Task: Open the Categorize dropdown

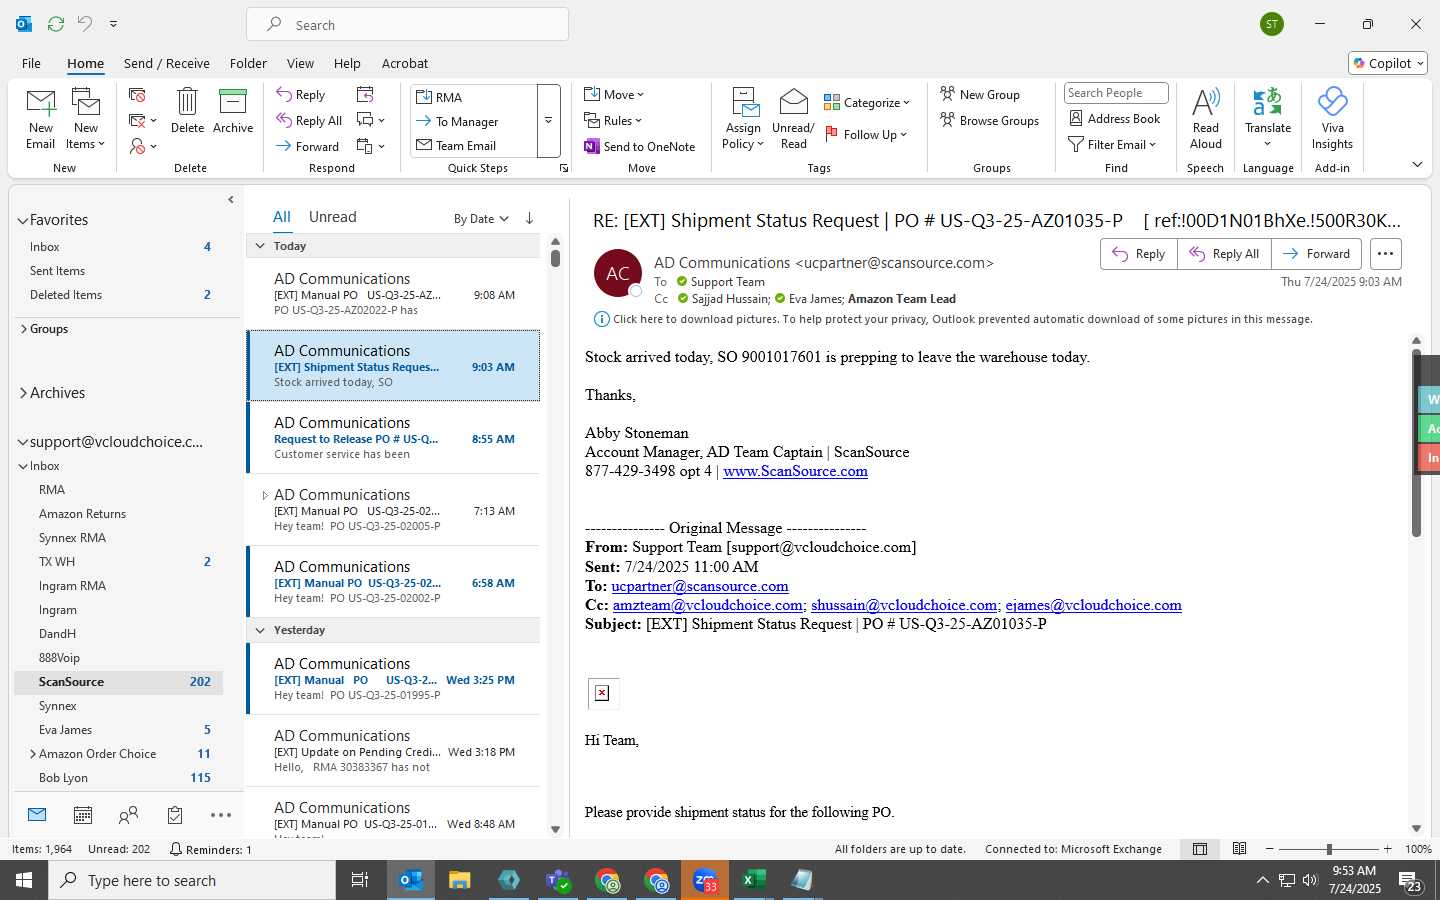Action: pyautogui.click(x=867, y=102)
